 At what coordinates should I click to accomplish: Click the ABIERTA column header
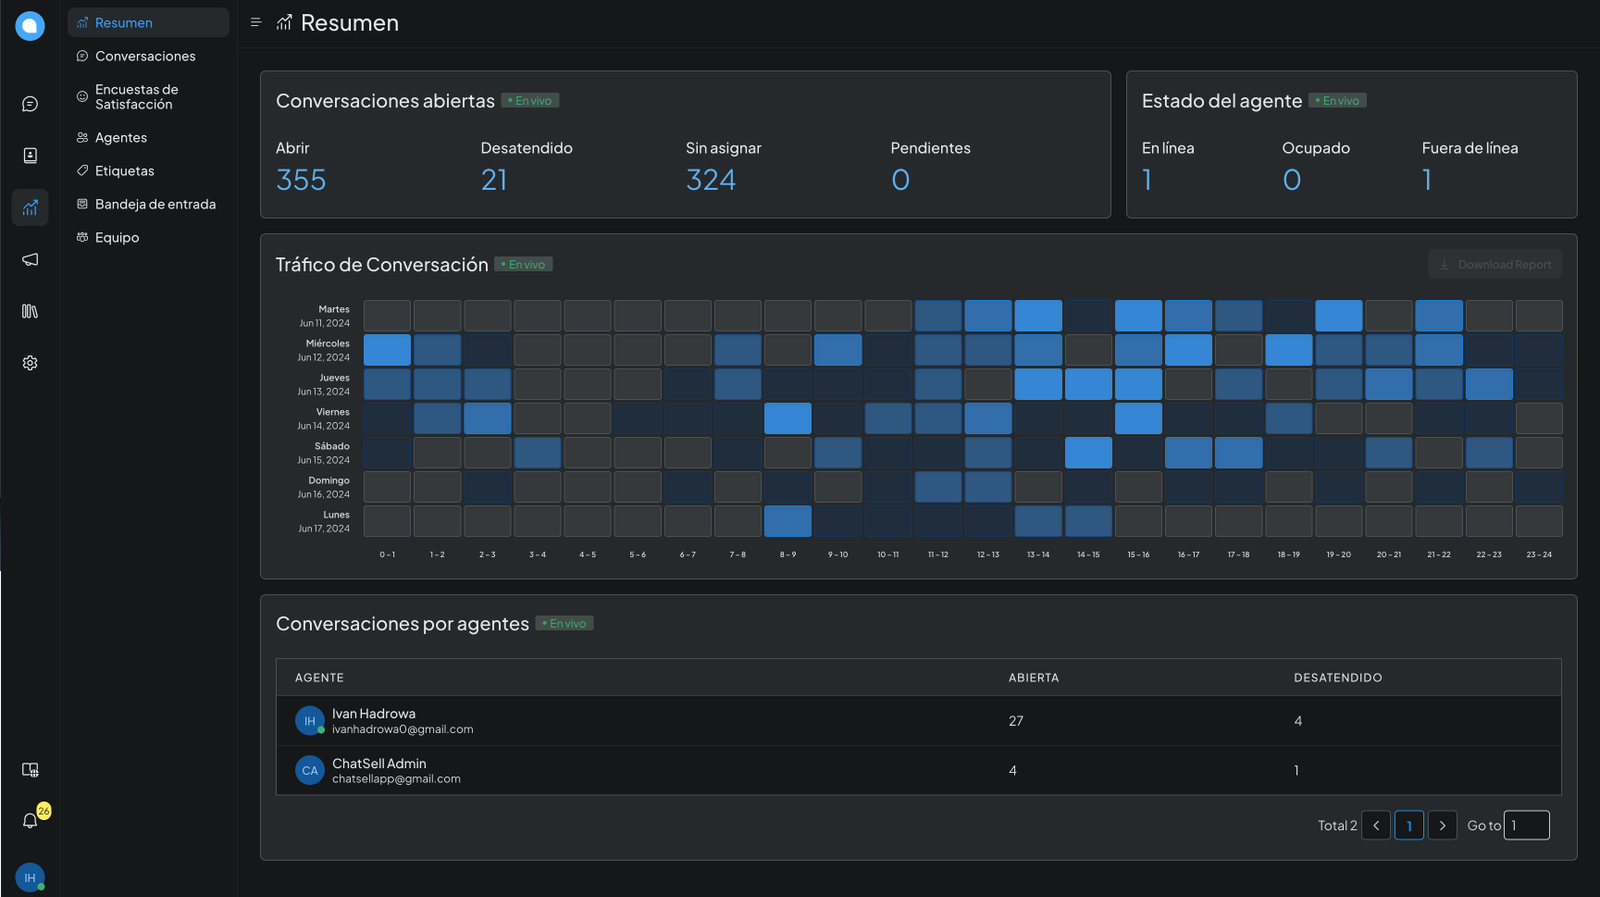pyautogui.click(x=1034, y=678)
